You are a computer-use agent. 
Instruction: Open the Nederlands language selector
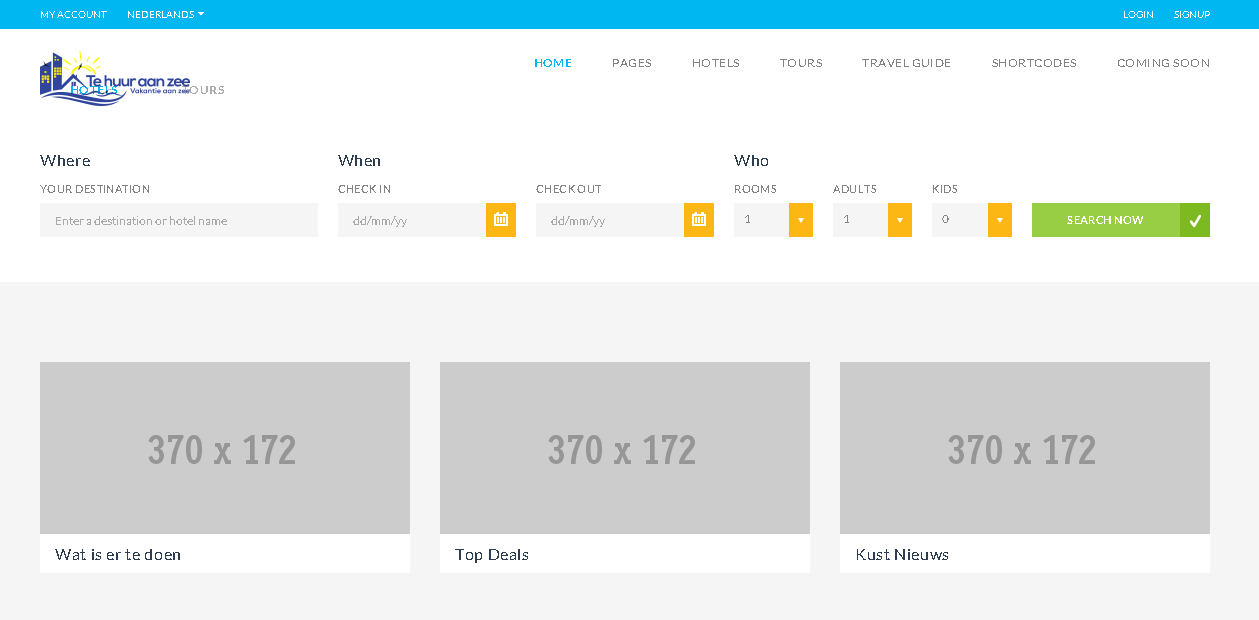click(x=165, y=15)
